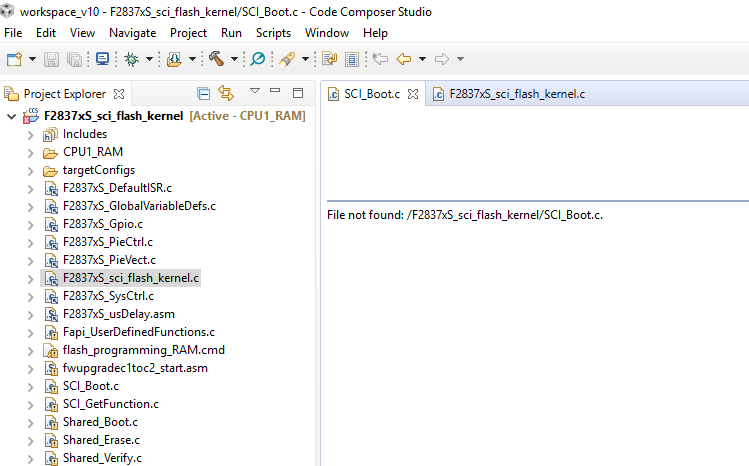The width and height of the screenshot is (749, 466).
Task: Open Project Explorer View Menu triangle
Action: (x=255, y=91)
